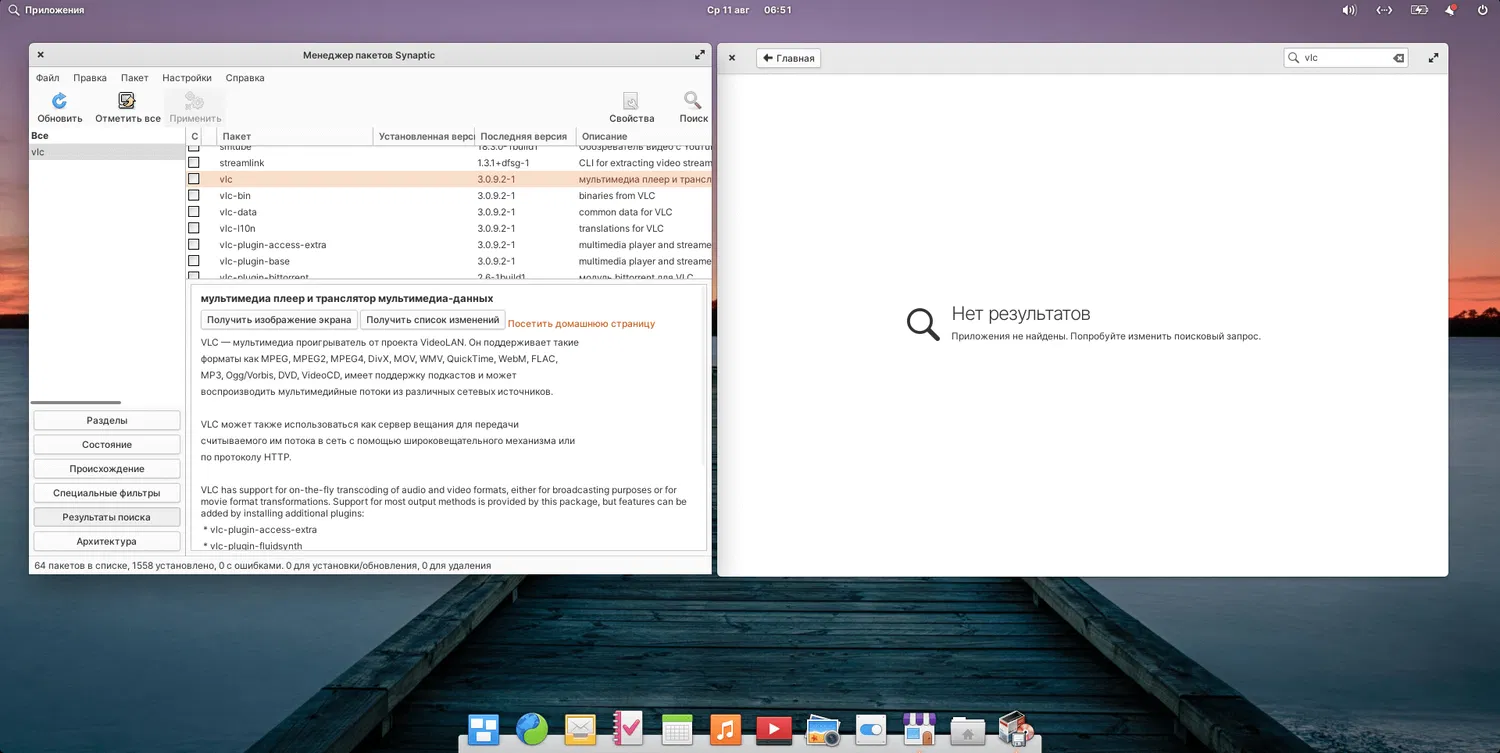Select the streamlink package name
This screenshot has height=753, width=1500.
coord(242,163)
